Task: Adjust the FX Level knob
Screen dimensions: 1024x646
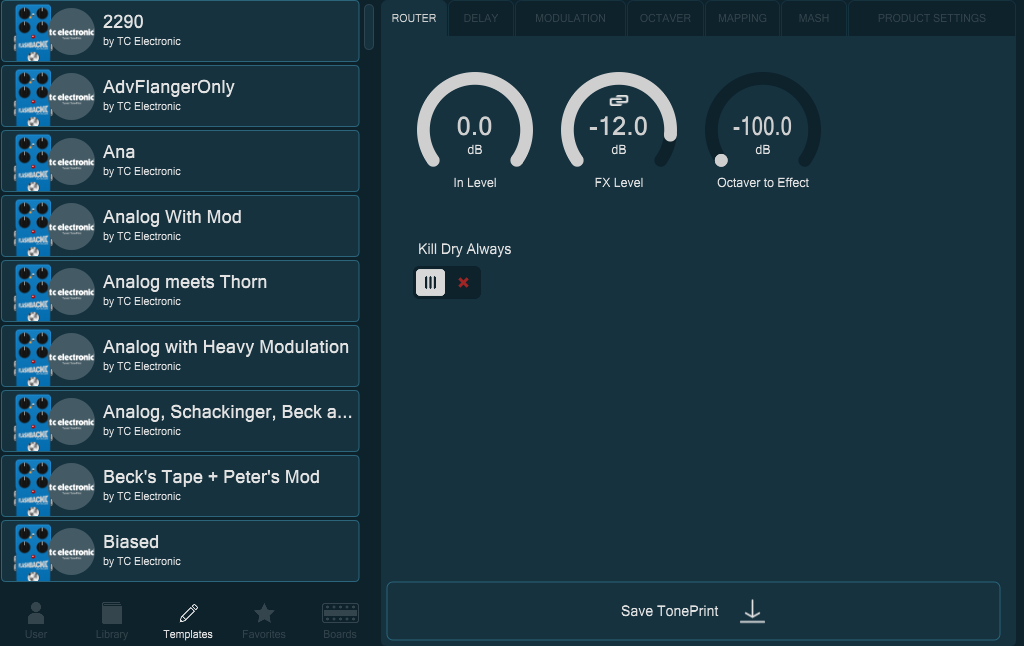Action: (618, 120)
